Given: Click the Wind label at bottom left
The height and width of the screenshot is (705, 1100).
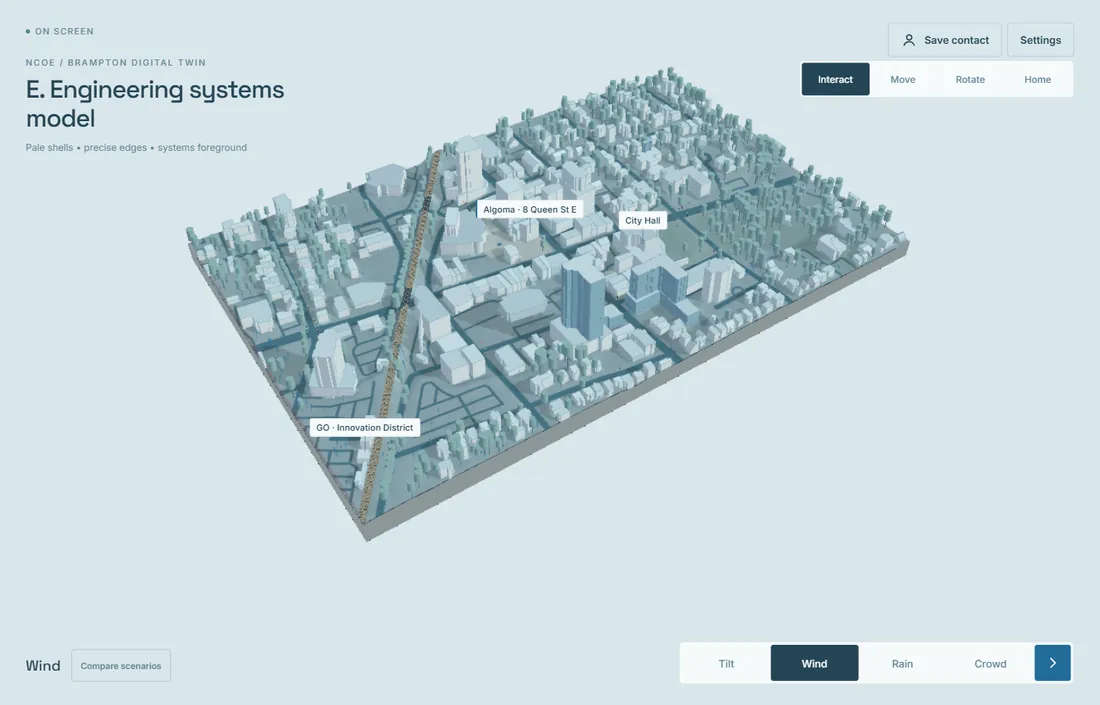Looking at the screenshot, I should (x=43, y=666).
